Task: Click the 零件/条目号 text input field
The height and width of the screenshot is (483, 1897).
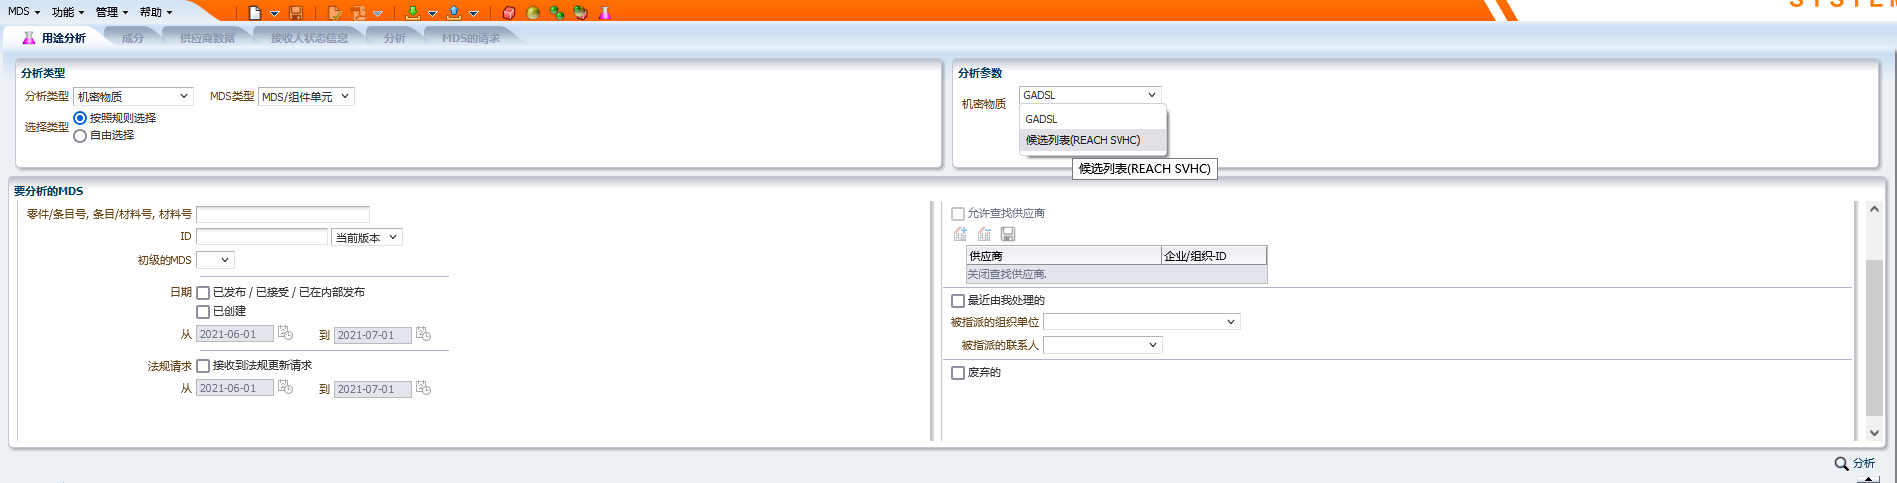Action: (x=283, y=214)
